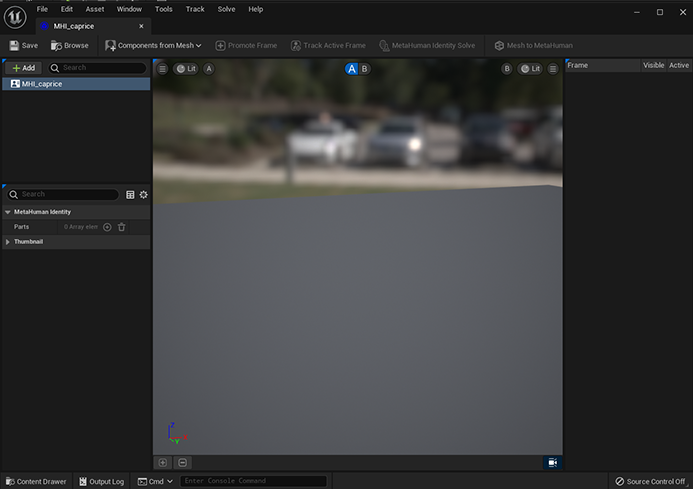The height and width of the screenshot is (489, 693).
Task: Open the Components from Mesh dropdown
Action: pos(153,45)
